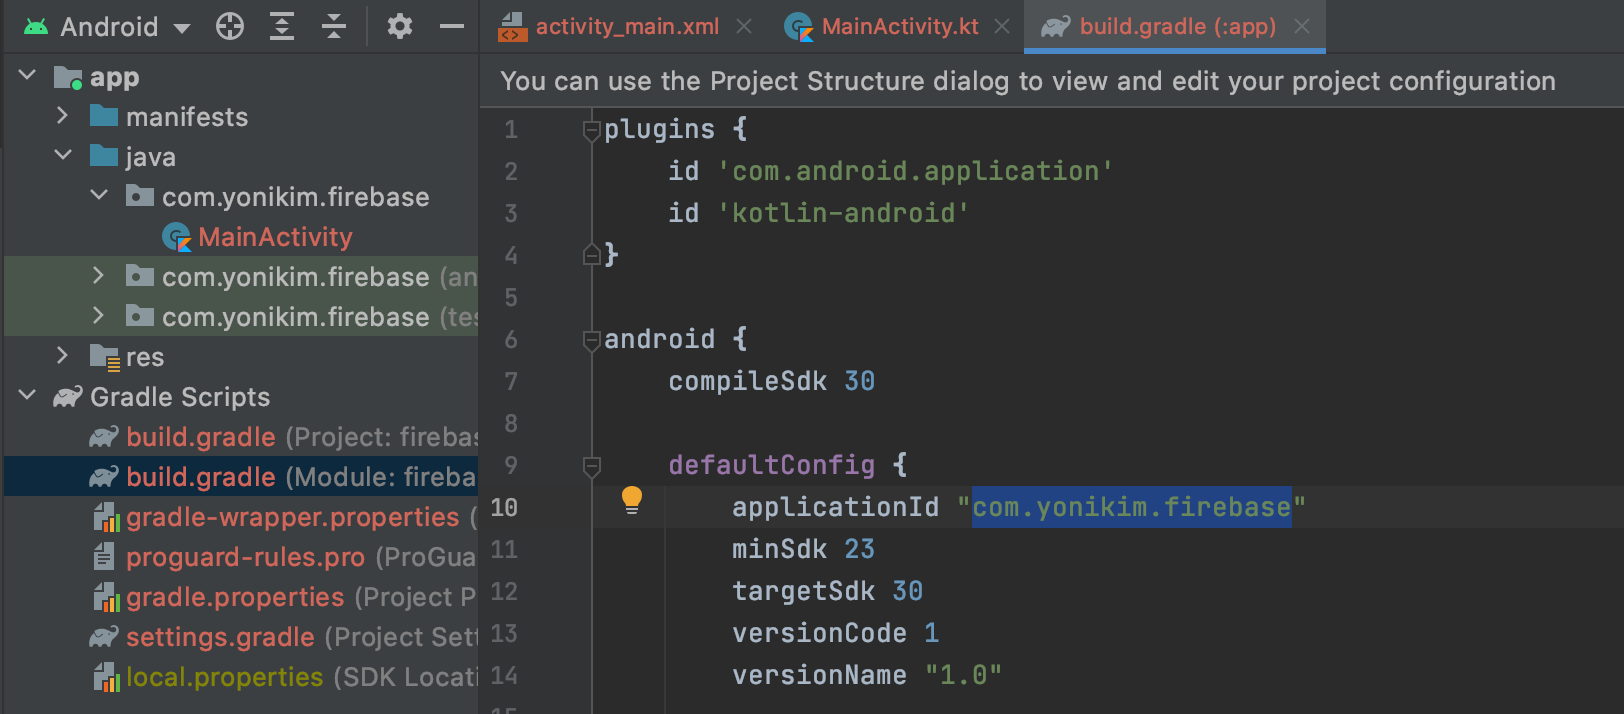Collapse the app module node
Viewport: 1624px width, 714px height.
click(x=28, y=76)
